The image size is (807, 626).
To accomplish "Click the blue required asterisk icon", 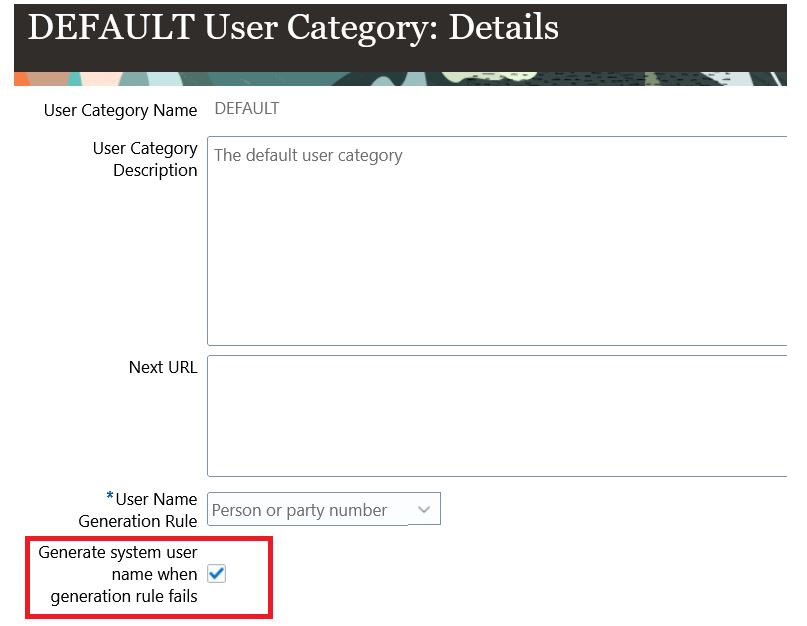I will pos(110,496).
